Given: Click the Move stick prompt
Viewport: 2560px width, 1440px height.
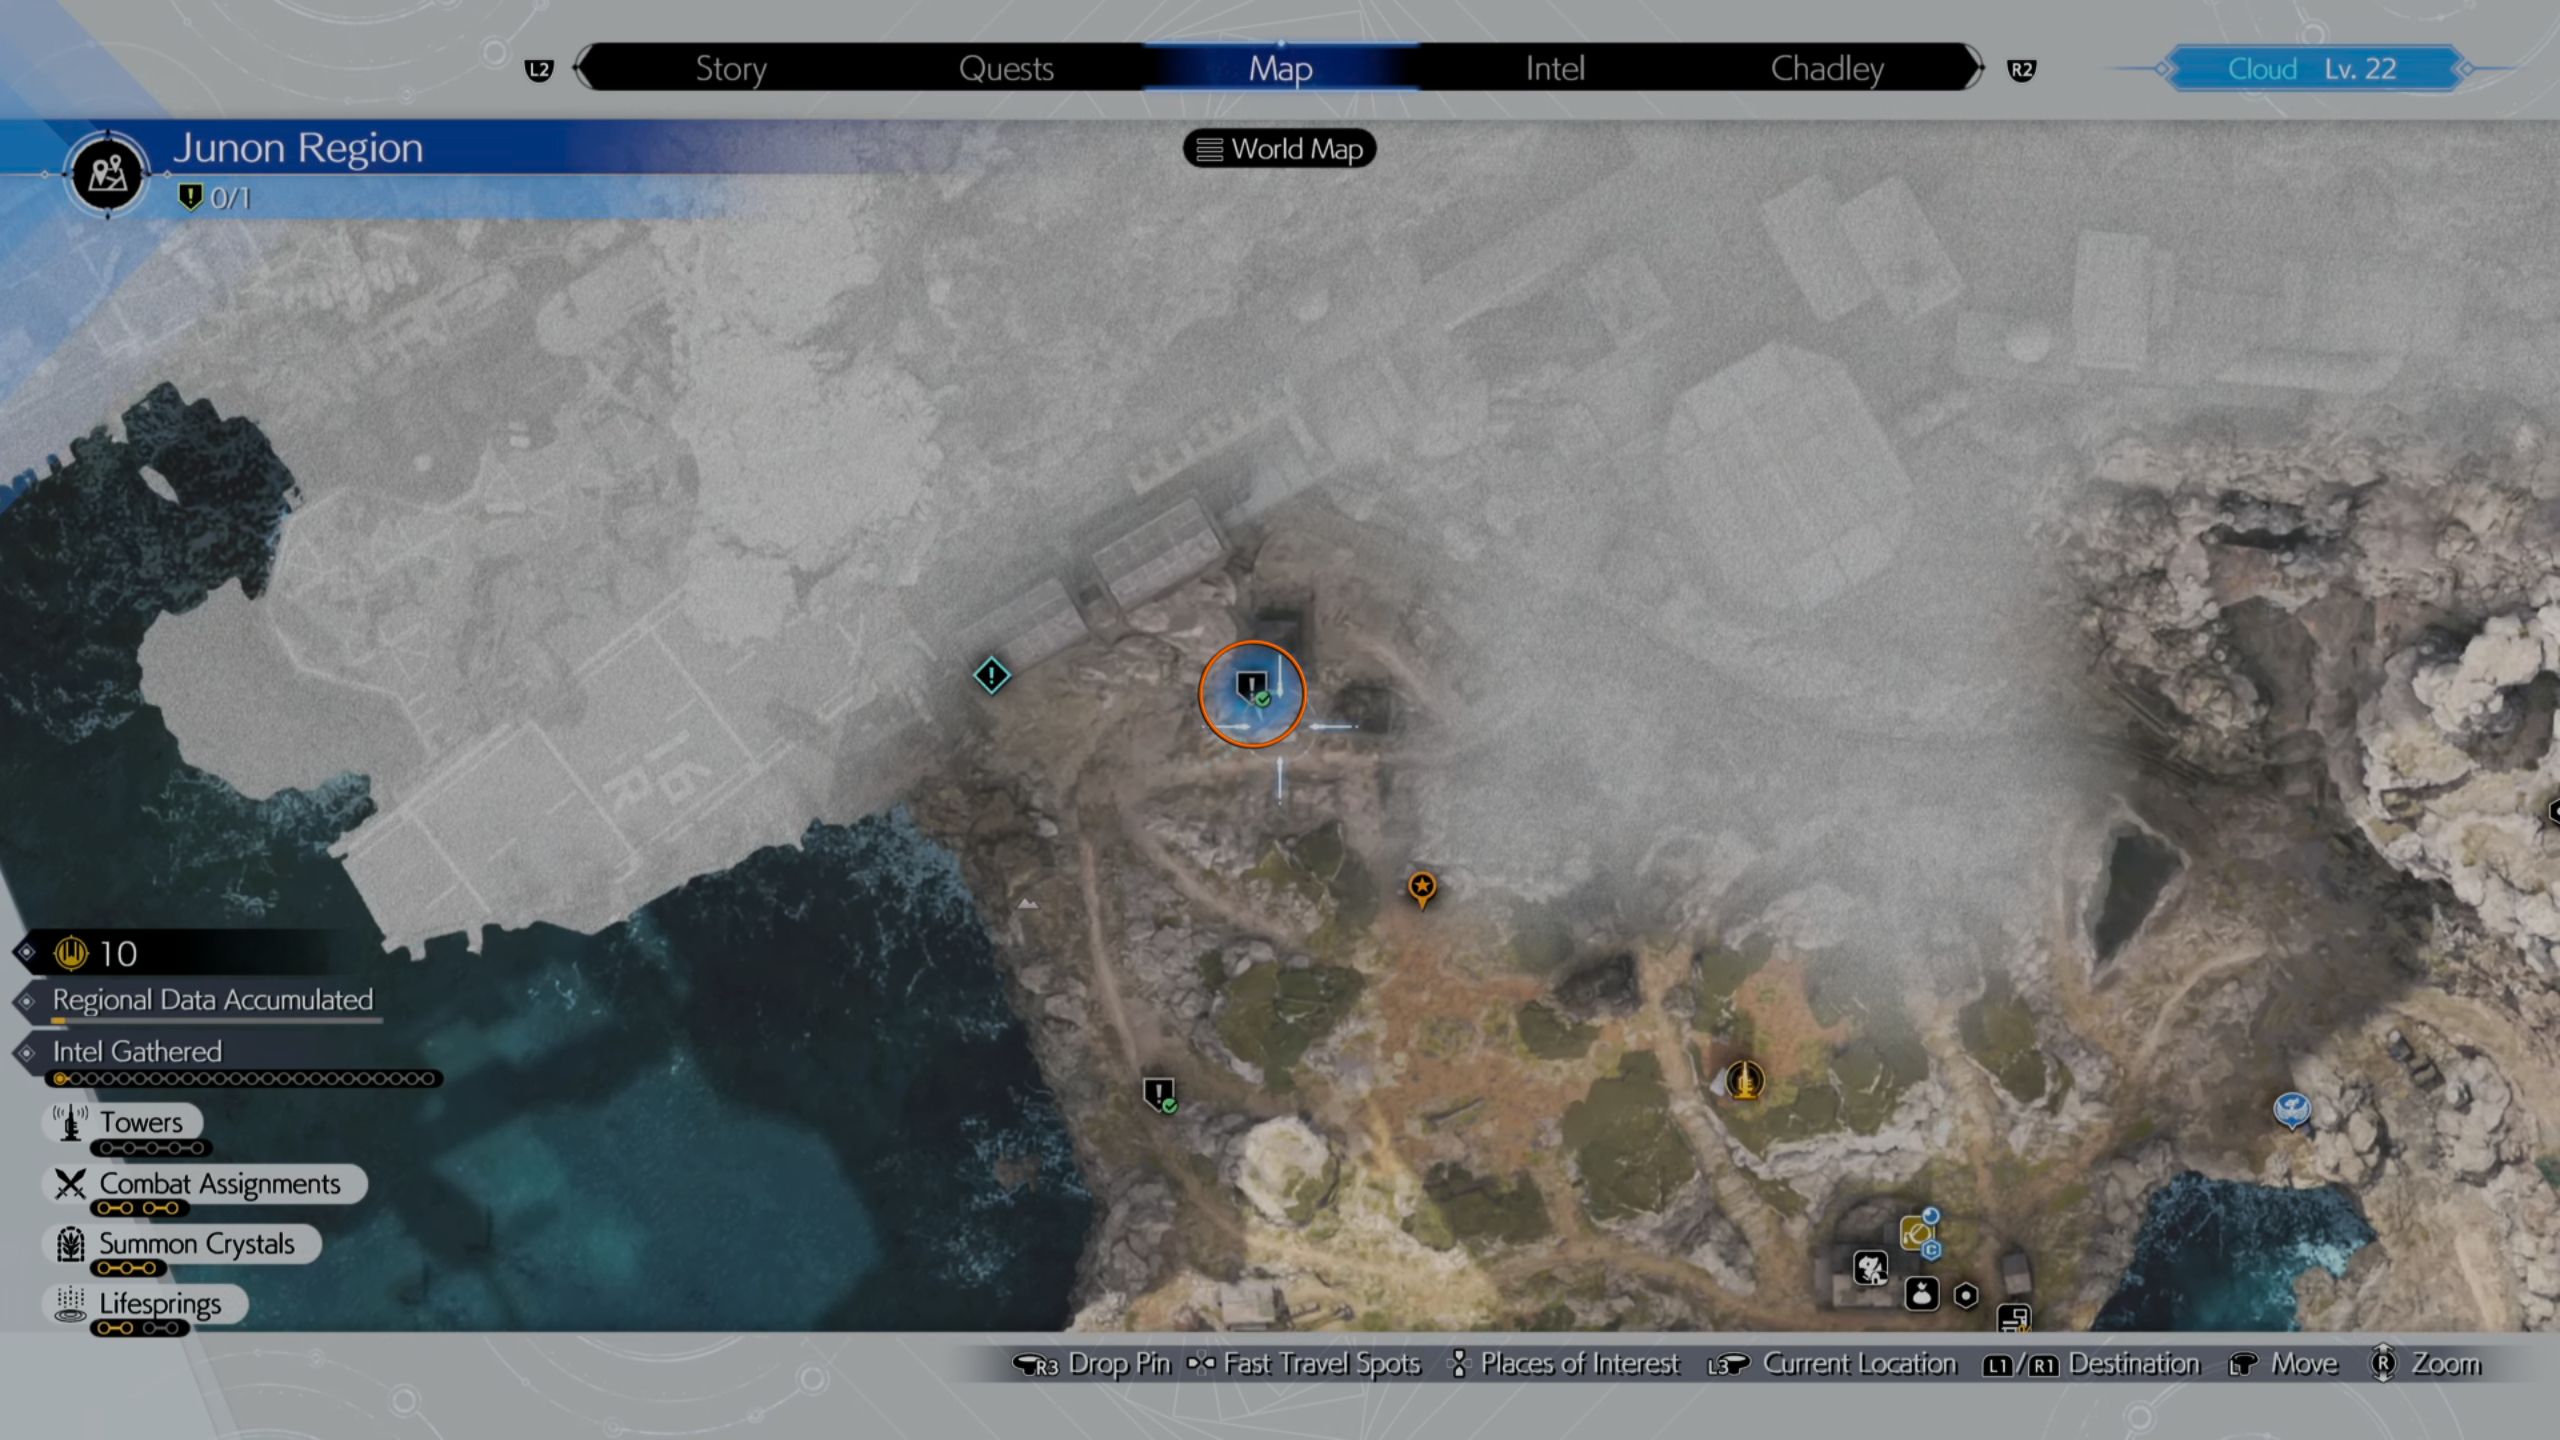Looking at the screenshot, I should (x=2284, y=1364).
